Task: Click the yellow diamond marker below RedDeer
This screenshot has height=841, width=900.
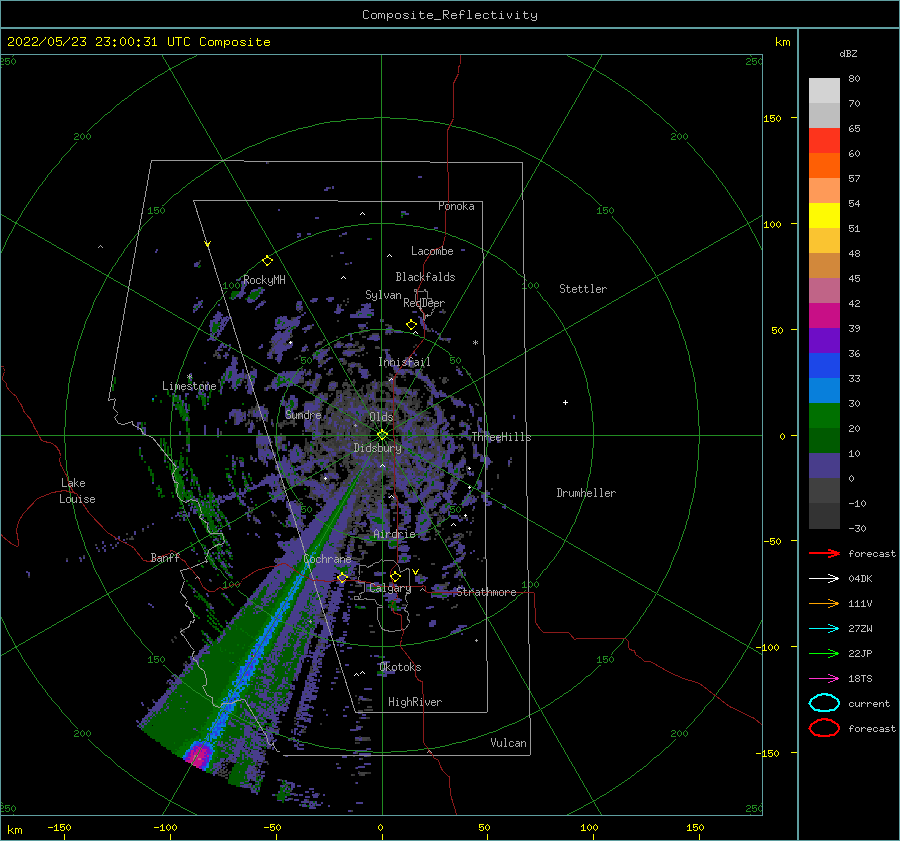Action: 411,325
